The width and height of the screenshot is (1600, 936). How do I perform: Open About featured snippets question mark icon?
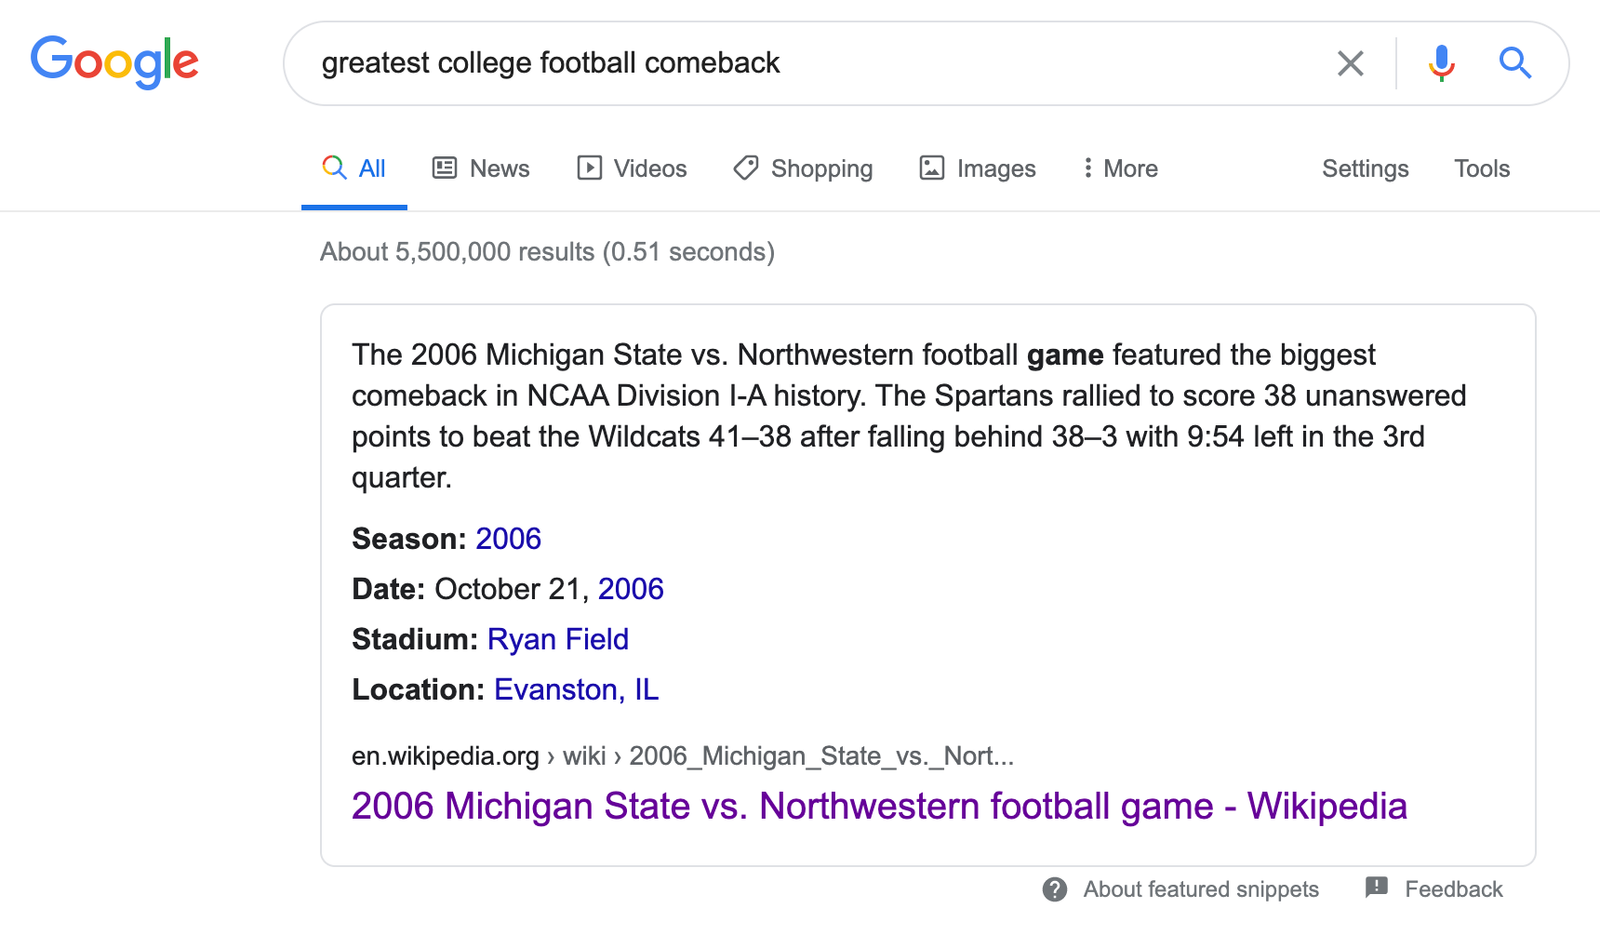pyautogui.click(x=1054, y=889)
